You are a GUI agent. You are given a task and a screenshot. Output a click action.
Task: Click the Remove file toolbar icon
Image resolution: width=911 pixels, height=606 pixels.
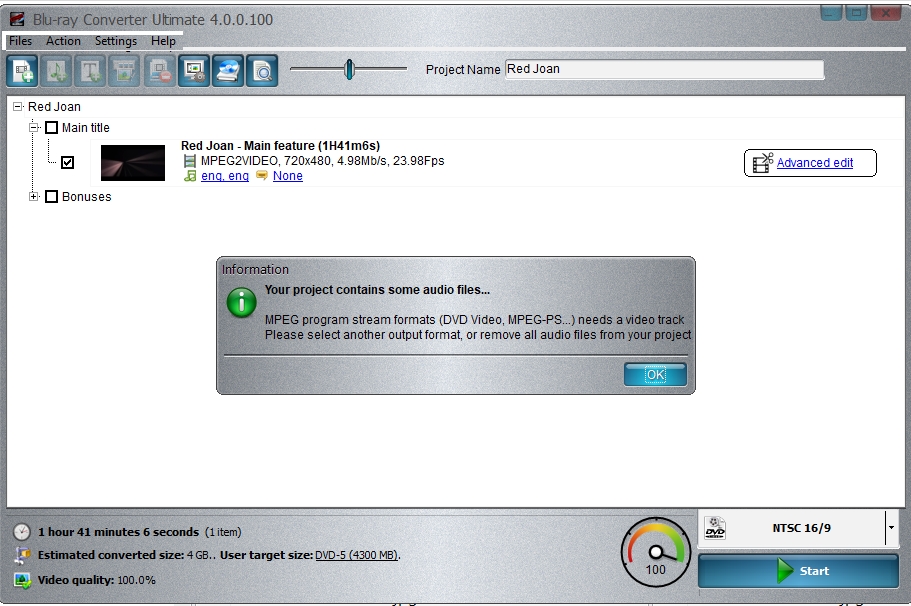159,71
